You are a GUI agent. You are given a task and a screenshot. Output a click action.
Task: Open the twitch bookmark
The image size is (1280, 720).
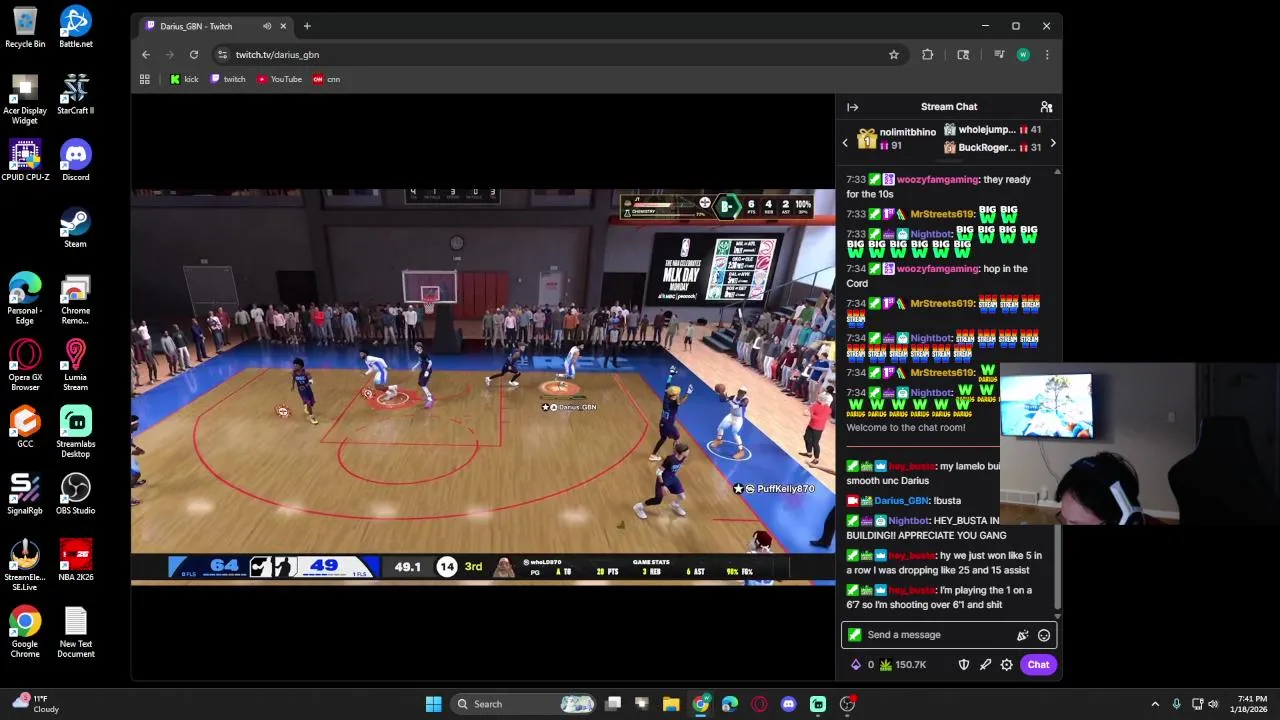(x=228, y=79)
